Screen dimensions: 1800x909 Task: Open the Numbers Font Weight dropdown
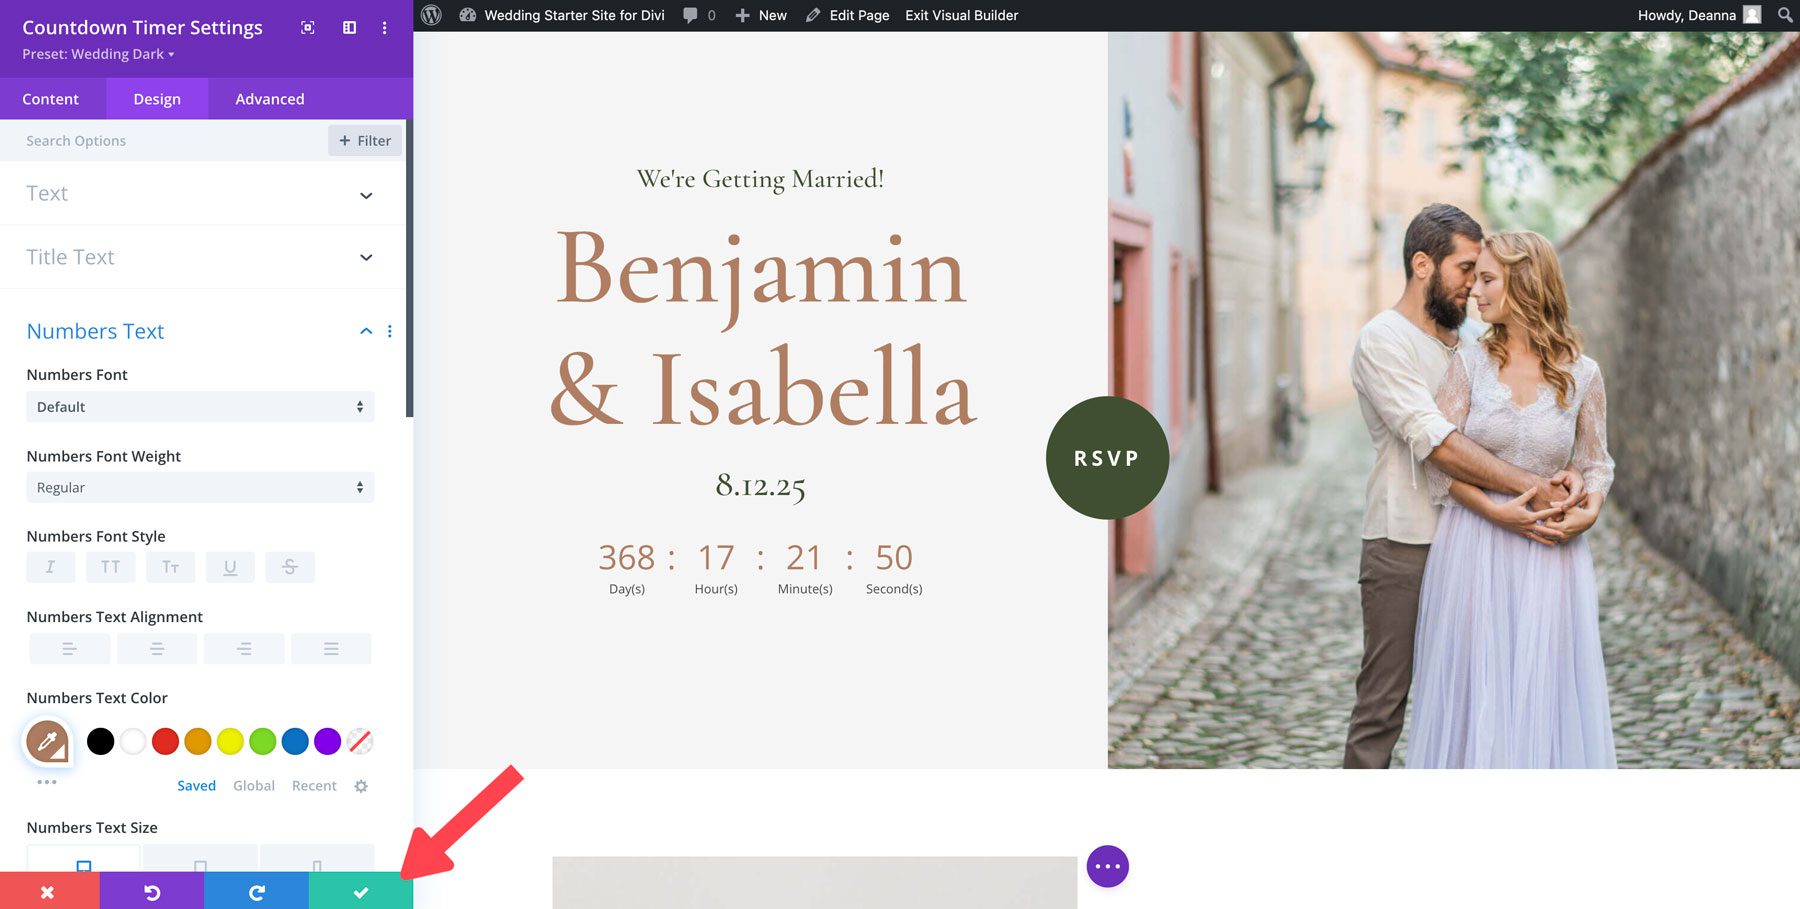(199, 487)
